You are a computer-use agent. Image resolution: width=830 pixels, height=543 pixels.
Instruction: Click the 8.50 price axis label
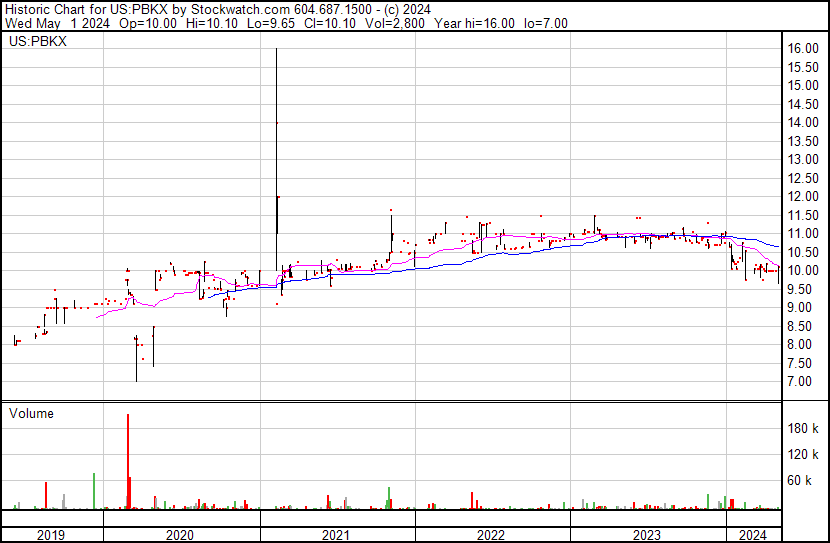click(x=799, y=327)
